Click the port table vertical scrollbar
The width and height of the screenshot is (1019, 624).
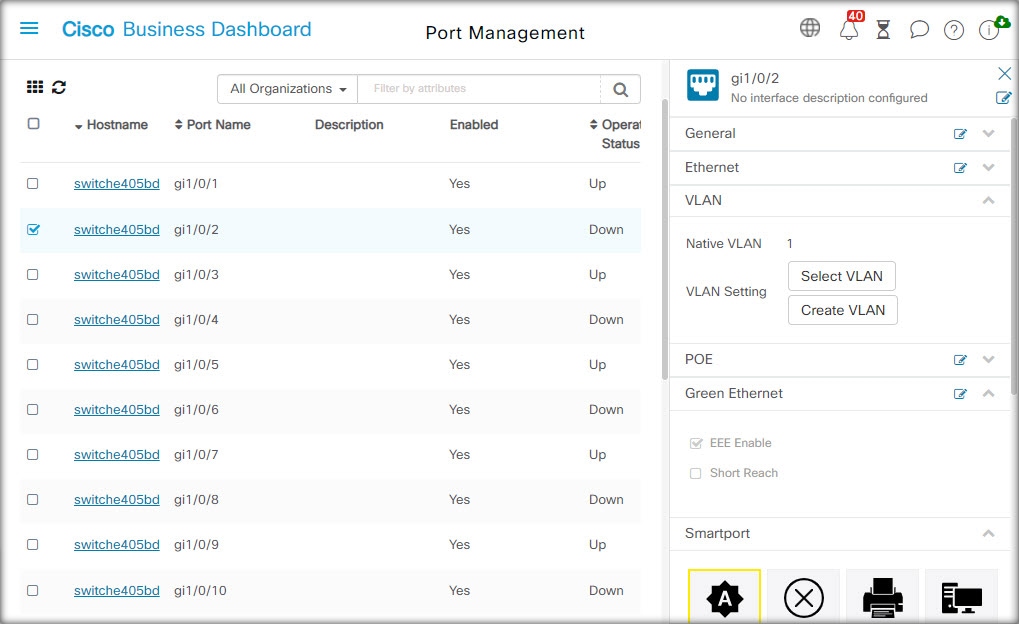pos(665,239)
